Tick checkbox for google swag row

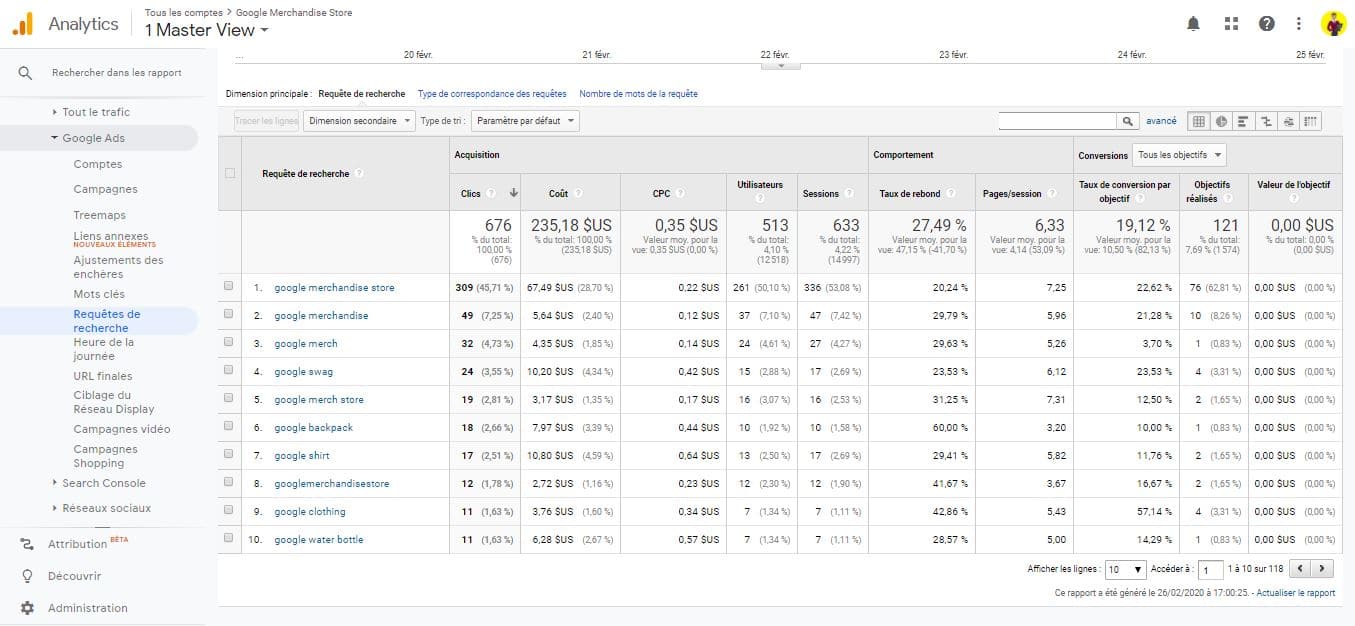click(229, 371)
